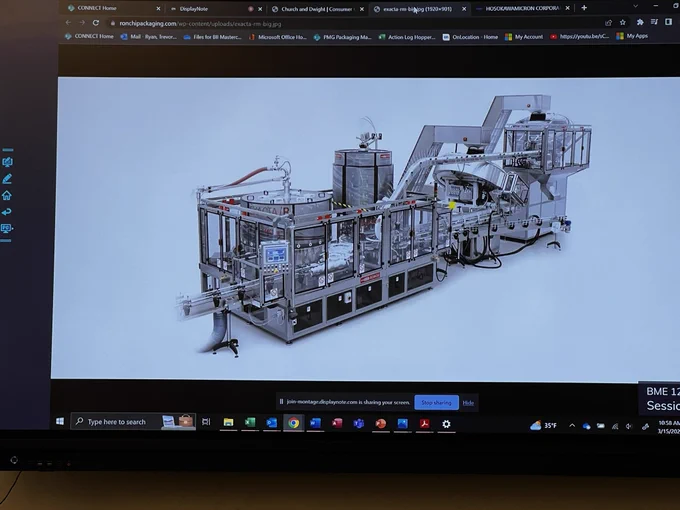Viewport: 680px width, 510px height.
Task: Click the display monitor icon in the sidebar
Action: click(7, 228)
